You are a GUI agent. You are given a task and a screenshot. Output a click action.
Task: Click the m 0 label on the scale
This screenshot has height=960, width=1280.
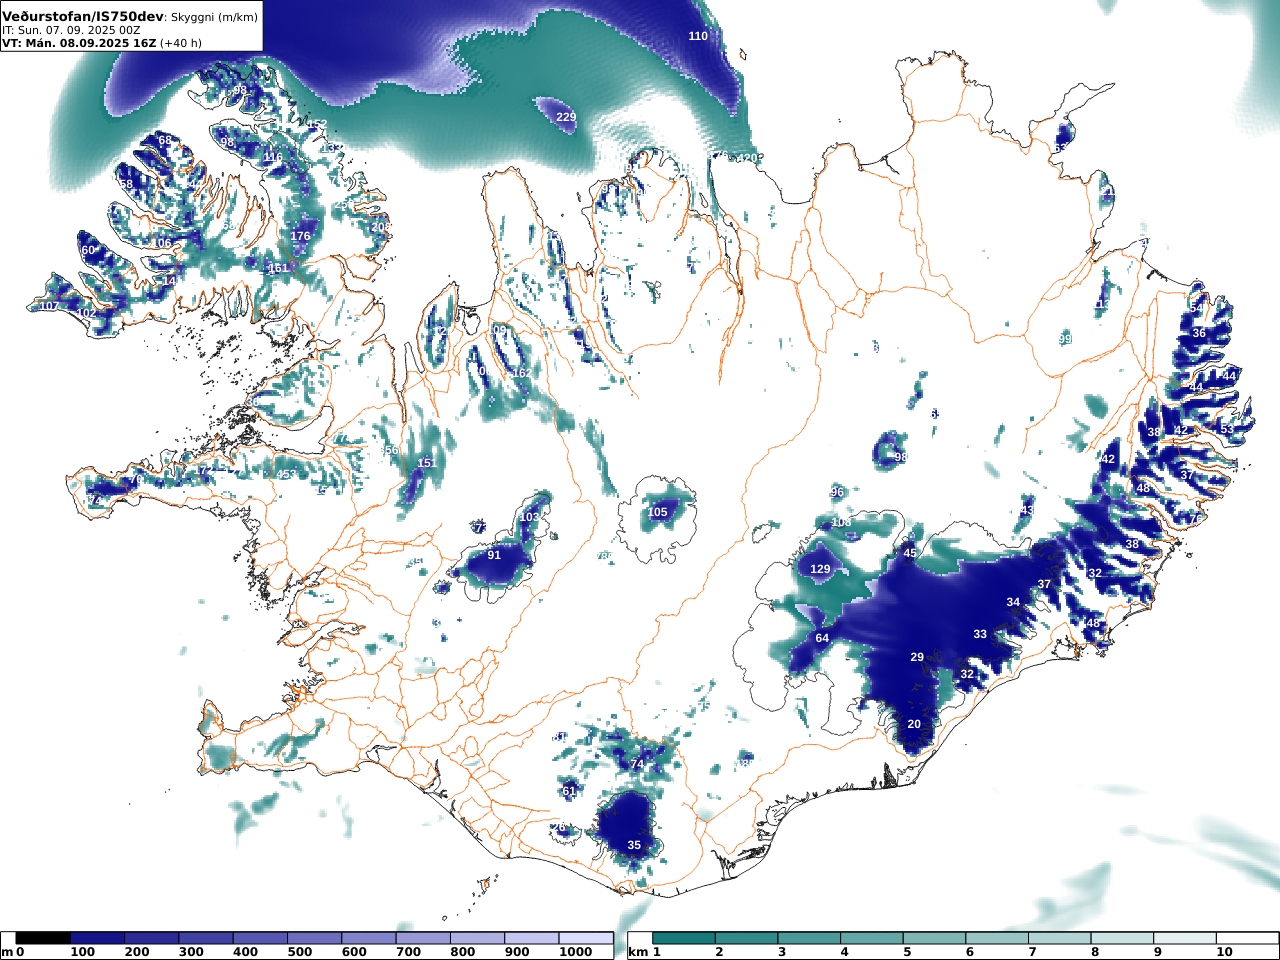tap(12, 952)
